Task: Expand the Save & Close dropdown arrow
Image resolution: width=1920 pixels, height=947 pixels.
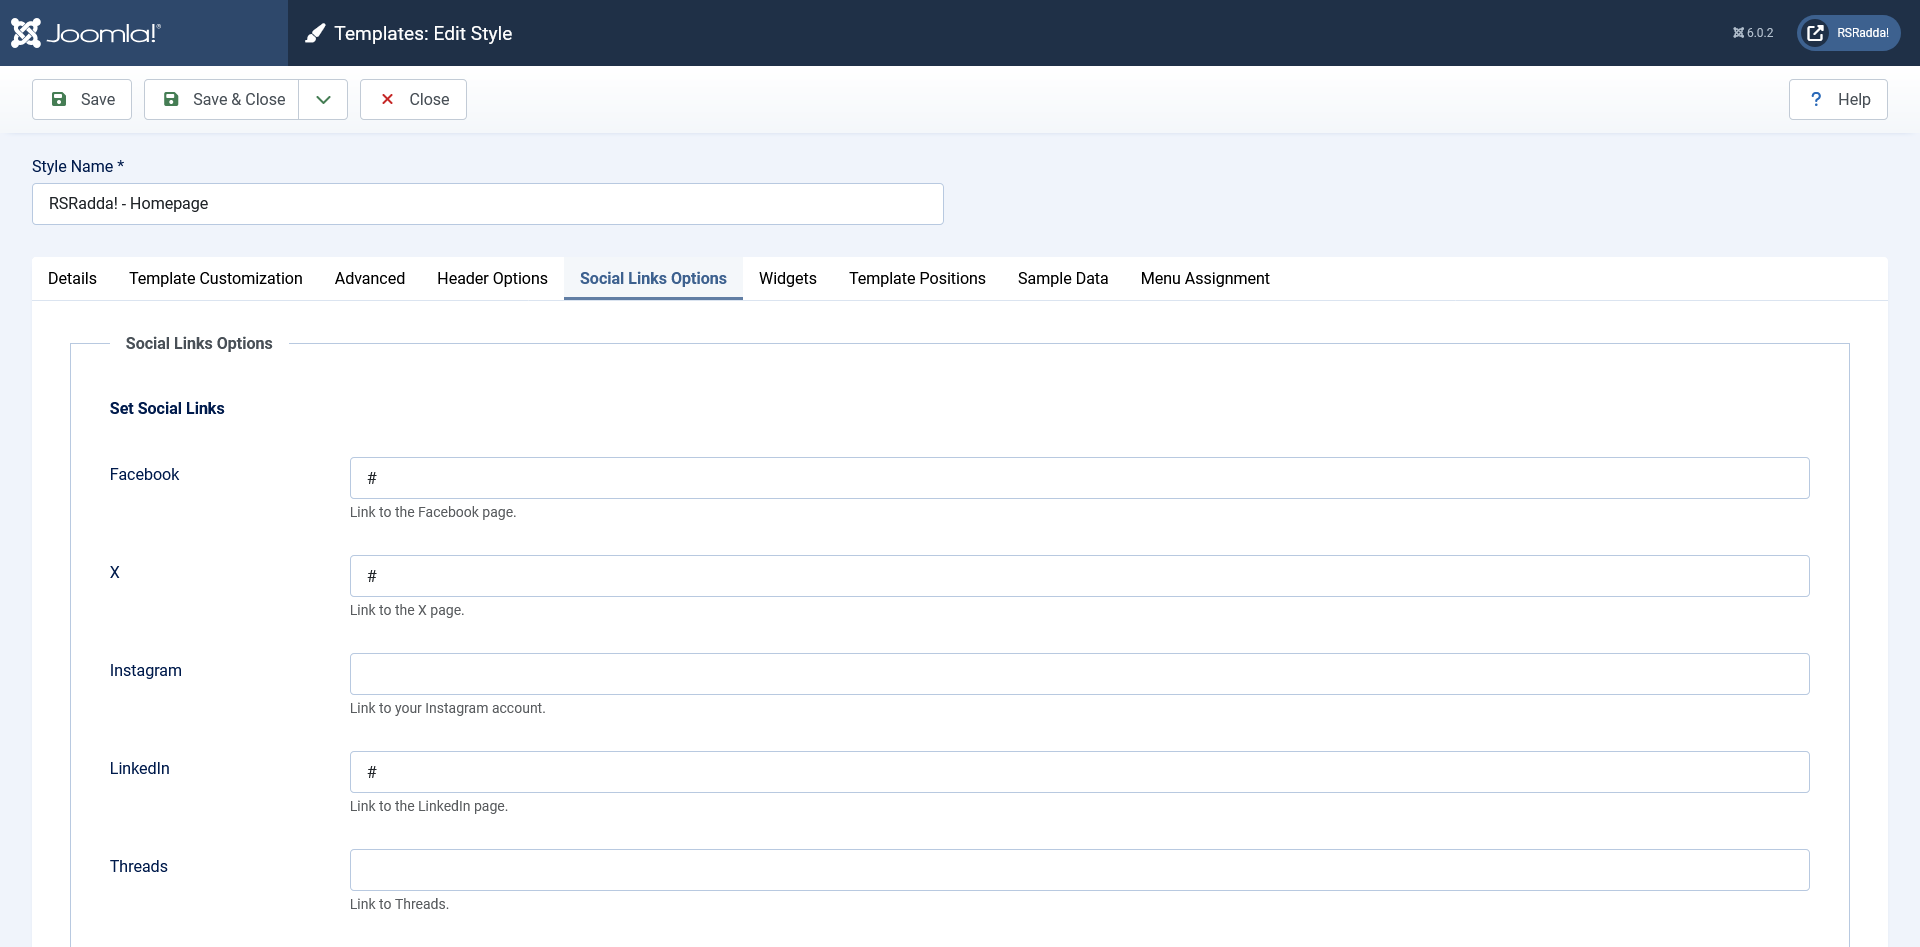Action: click(323, 99)
